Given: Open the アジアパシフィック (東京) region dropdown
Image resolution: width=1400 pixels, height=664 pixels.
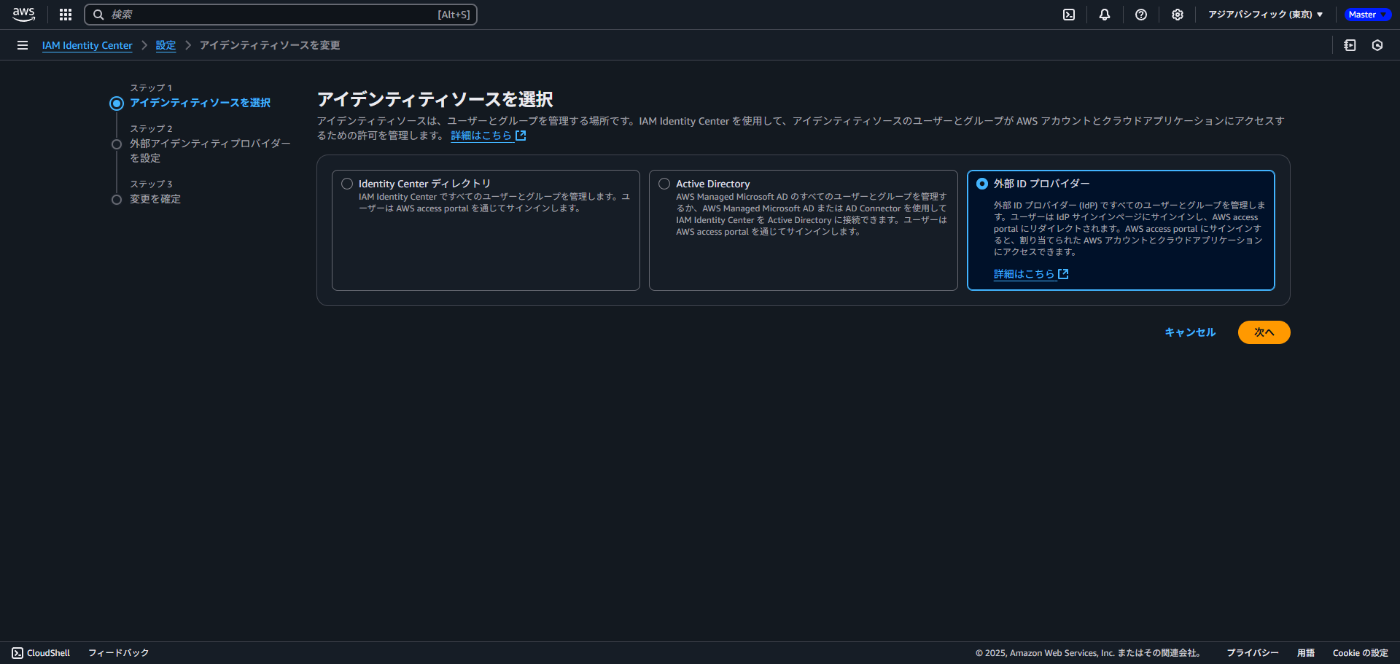Looking at the screenshot, I should click(x=1265, y=15).
